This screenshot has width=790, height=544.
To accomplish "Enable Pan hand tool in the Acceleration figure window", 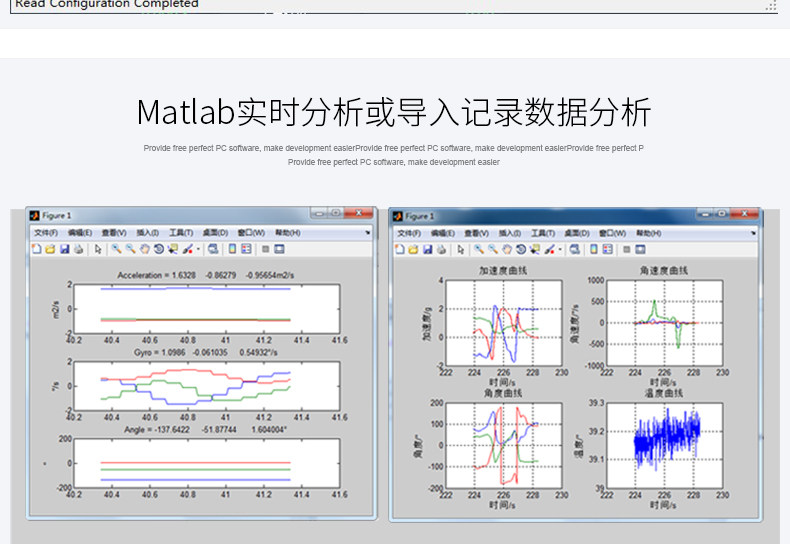I will coord(145,249).
